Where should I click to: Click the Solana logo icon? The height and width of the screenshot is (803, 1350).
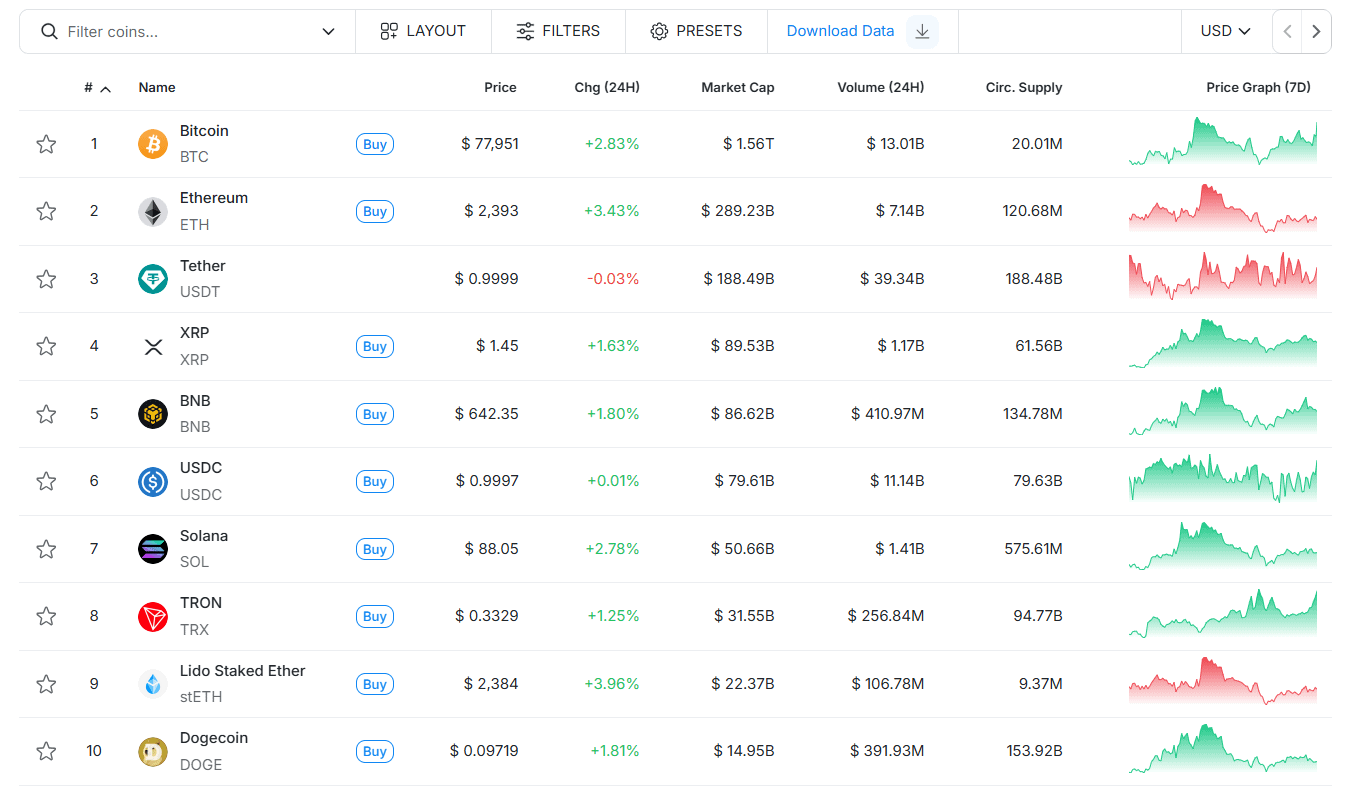153,549
